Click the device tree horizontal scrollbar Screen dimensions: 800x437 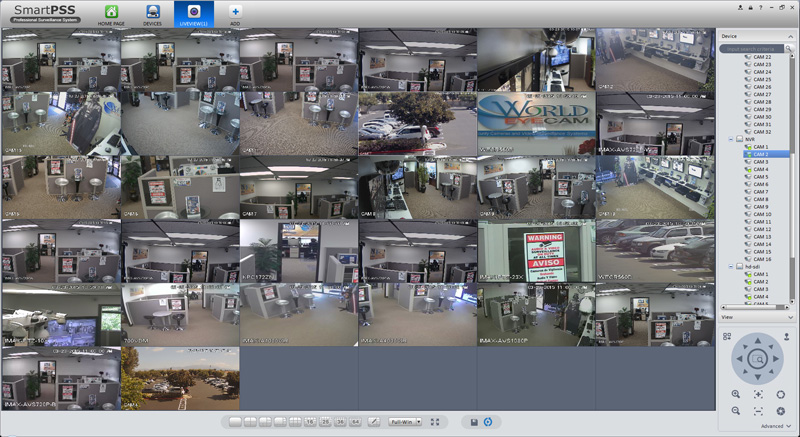[750, 307]
